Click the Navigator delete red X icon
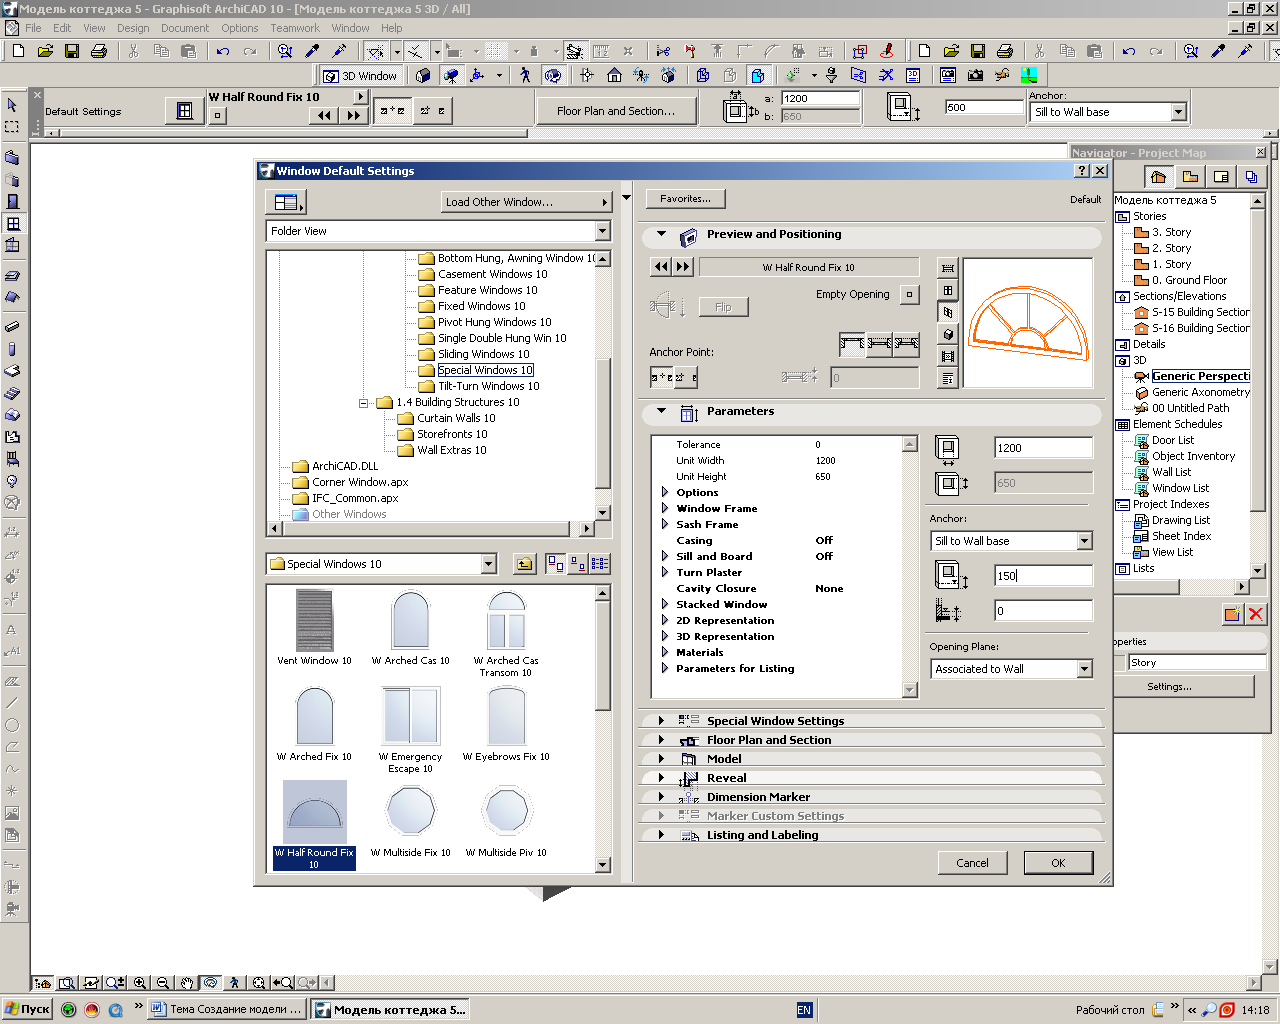1280x1024 pixels. point(1256,614)
